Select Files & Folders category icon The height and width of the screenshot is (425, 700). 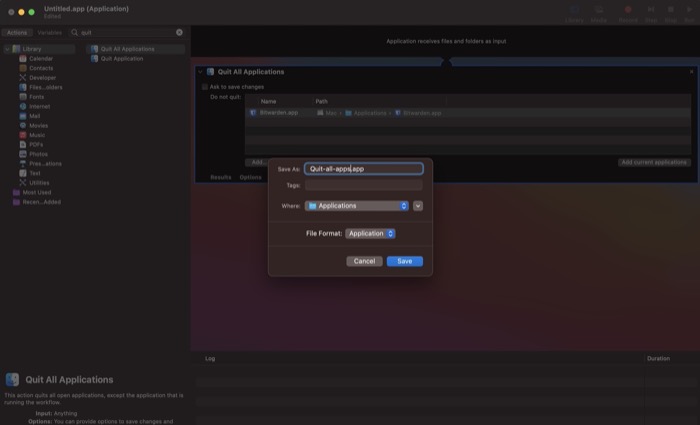coord(23,87)
